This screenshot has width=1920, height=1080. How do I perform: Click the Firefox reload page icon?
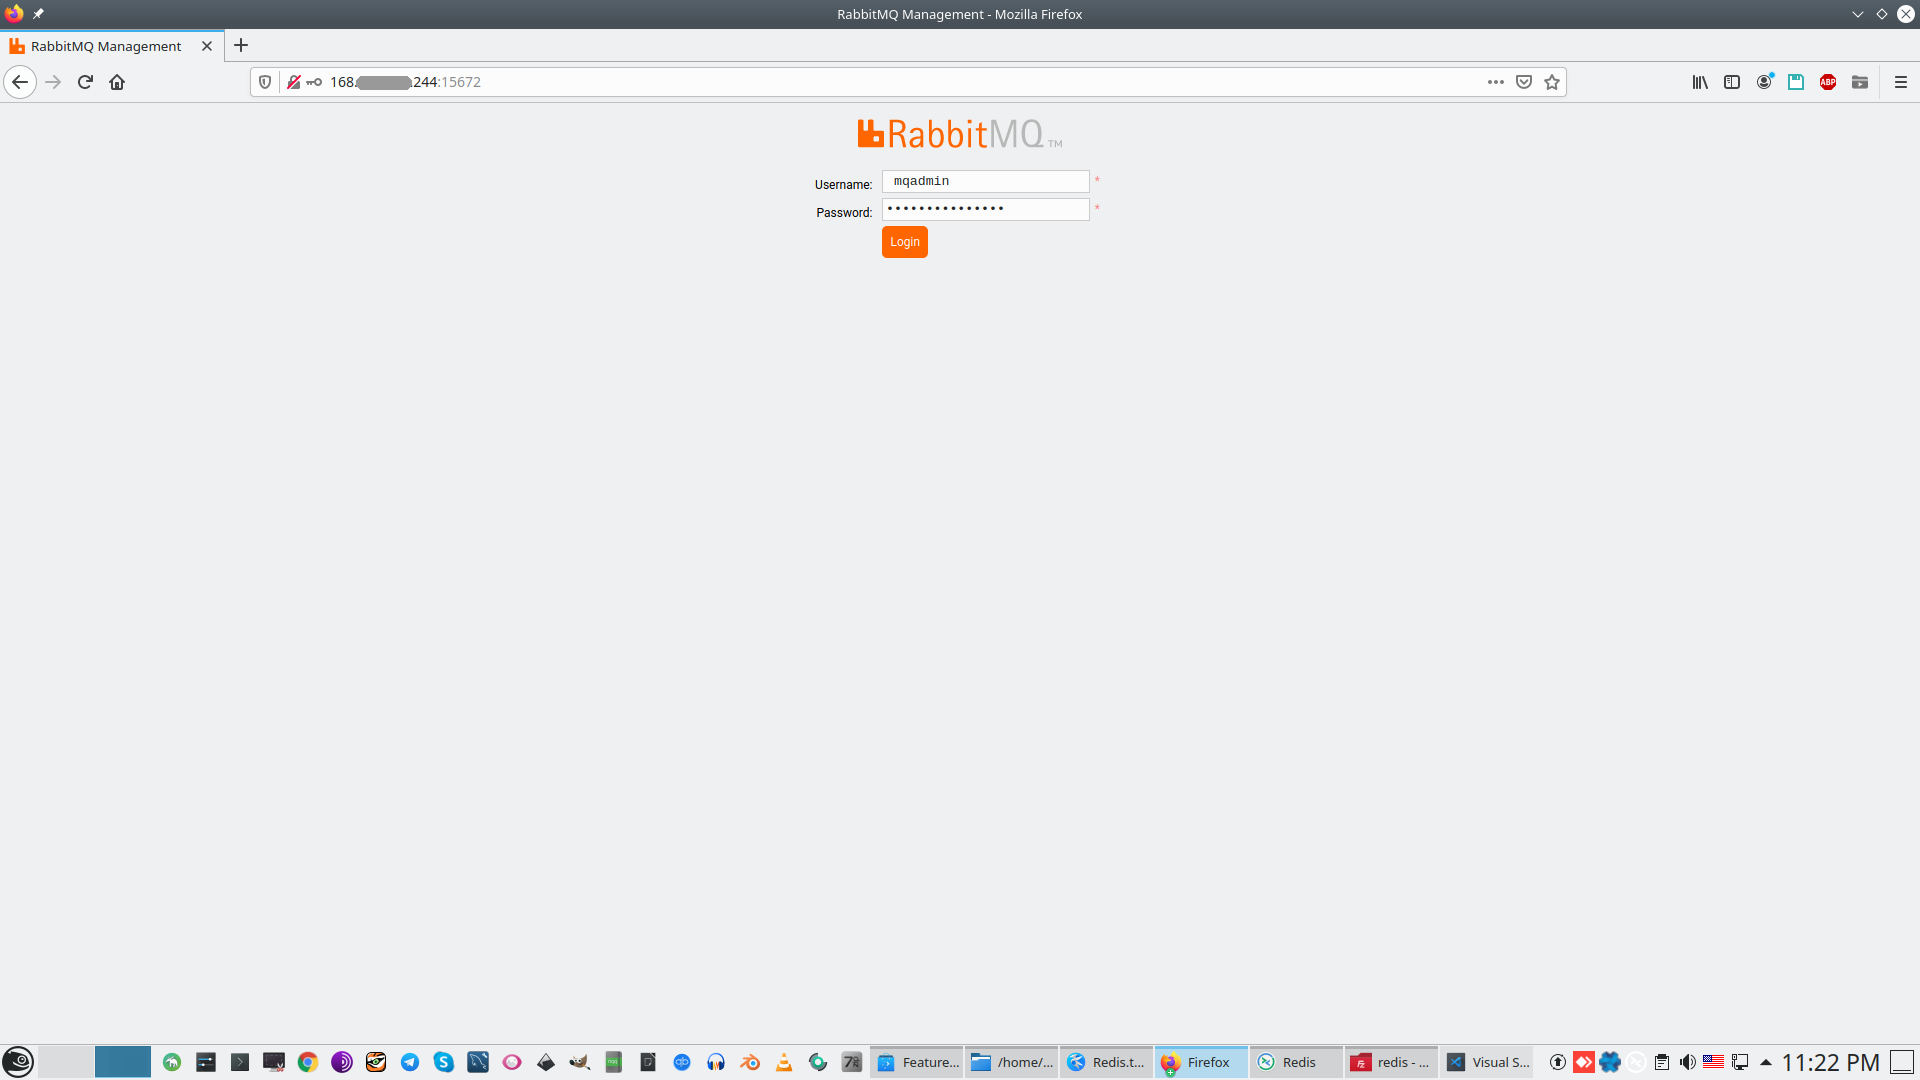85,82
